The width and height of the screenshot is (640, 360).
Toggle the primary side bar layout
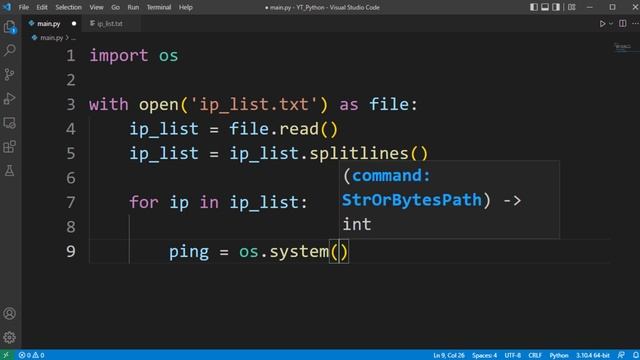(533, 7)
